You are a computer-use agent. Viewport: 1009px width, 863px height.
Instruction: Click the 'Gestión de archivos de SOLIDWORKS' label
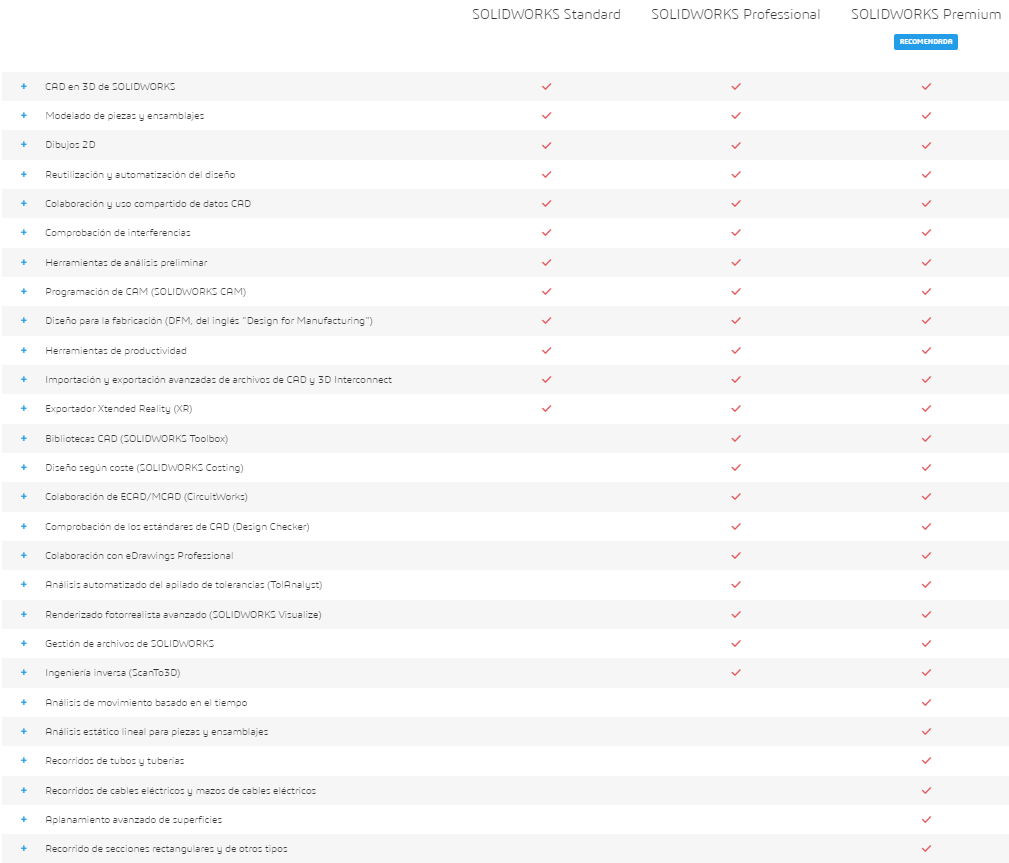129,644
